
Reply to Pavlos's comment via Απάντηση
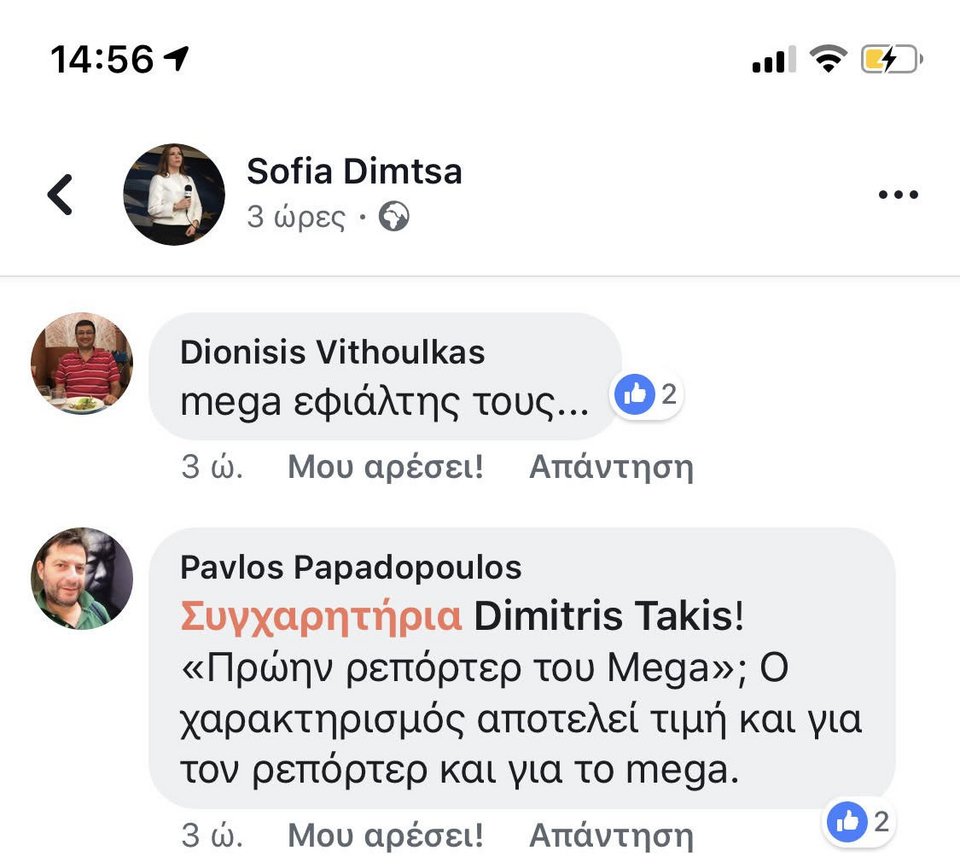[610, 835]
